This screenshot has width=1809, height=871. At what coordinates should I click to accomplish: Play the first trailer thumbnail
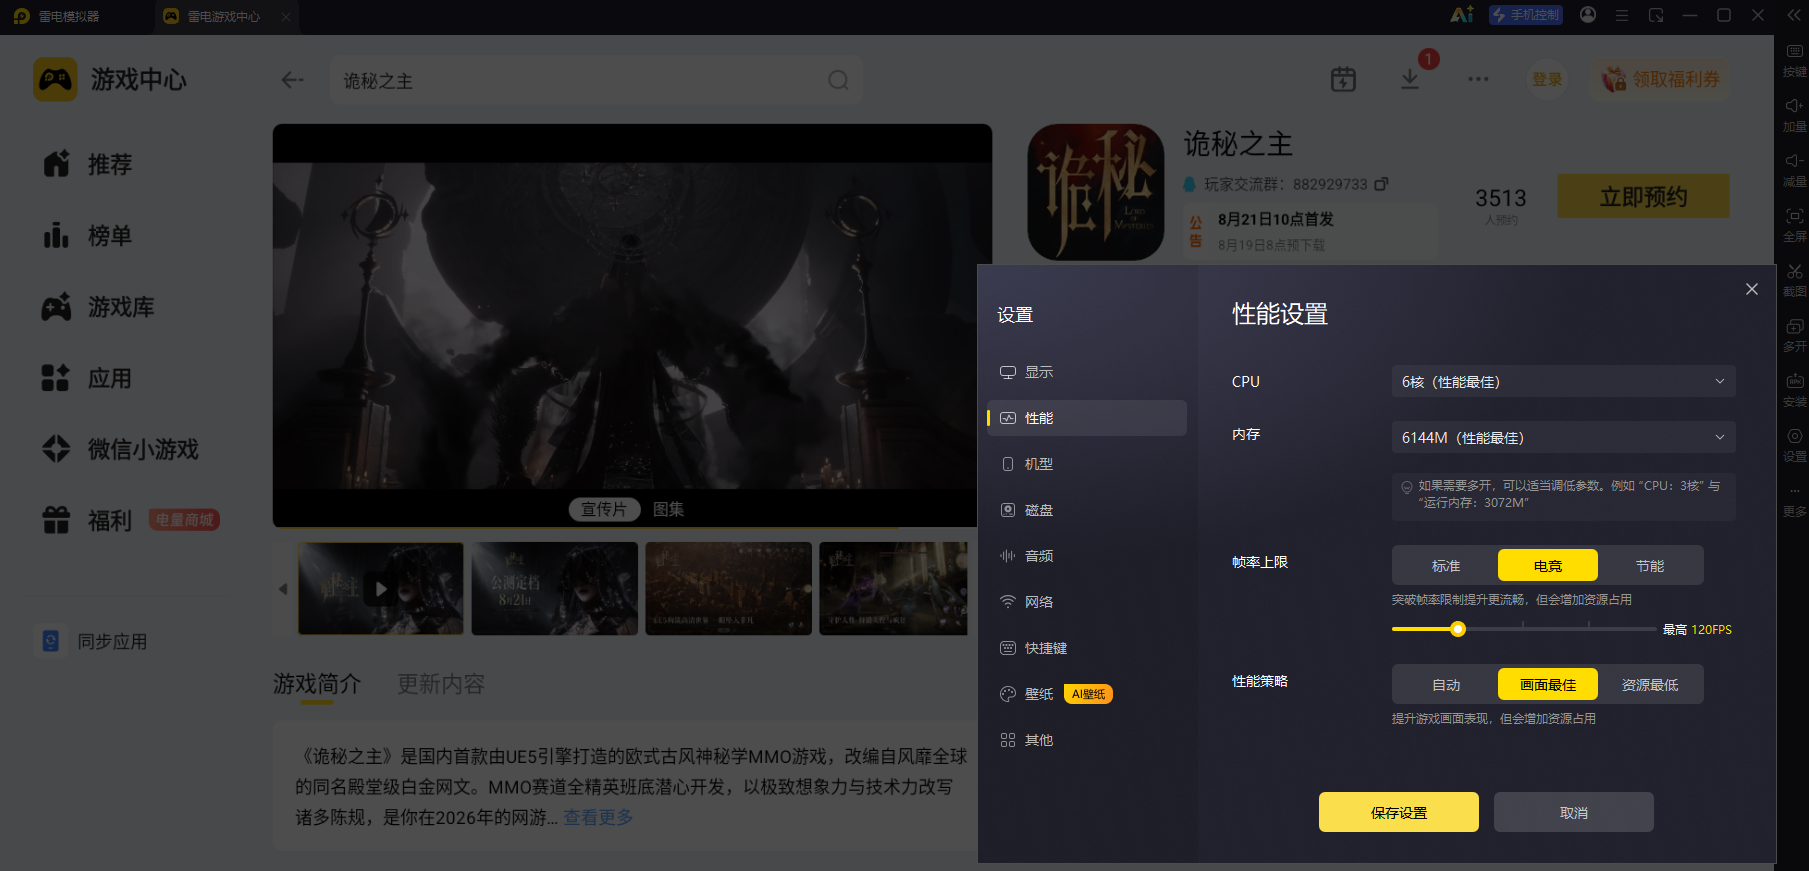[381, 588]
